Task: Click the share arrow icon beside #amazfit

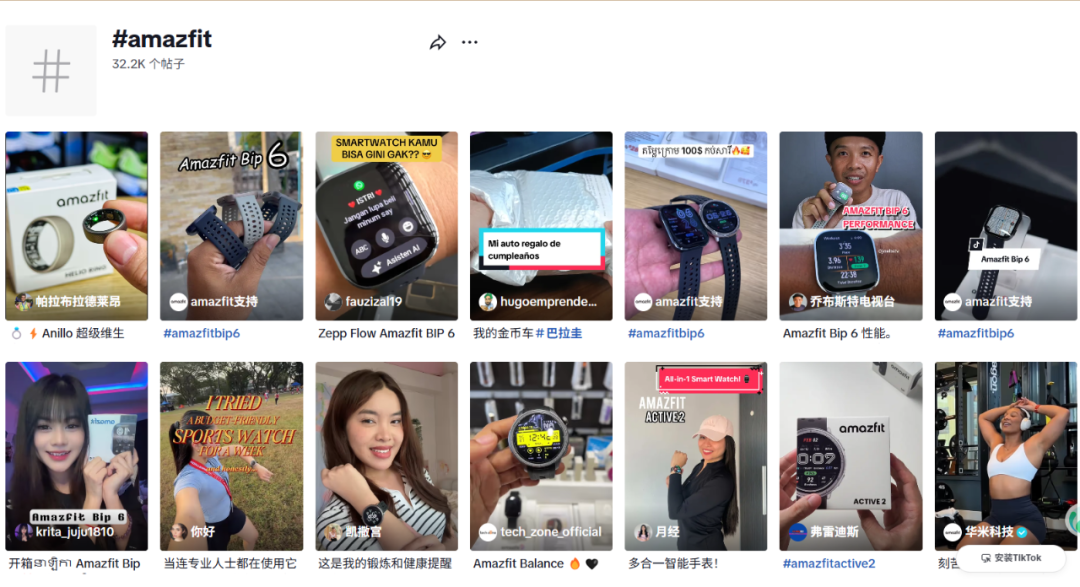Action: click(437, 43)
